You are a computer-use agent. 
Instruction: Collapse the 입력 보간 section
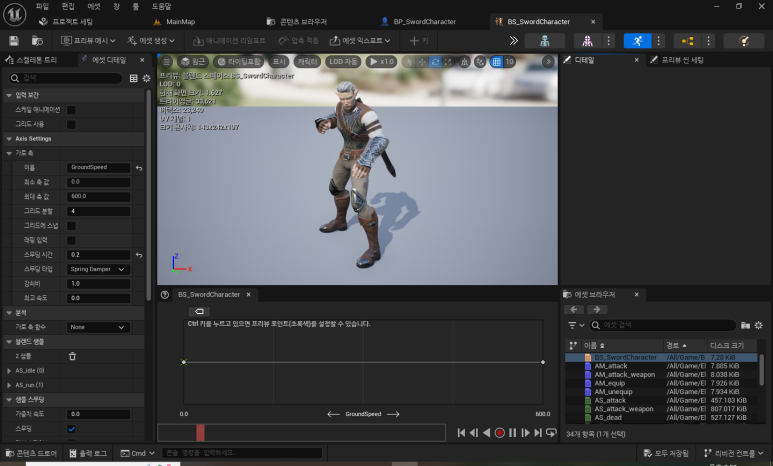9,95
